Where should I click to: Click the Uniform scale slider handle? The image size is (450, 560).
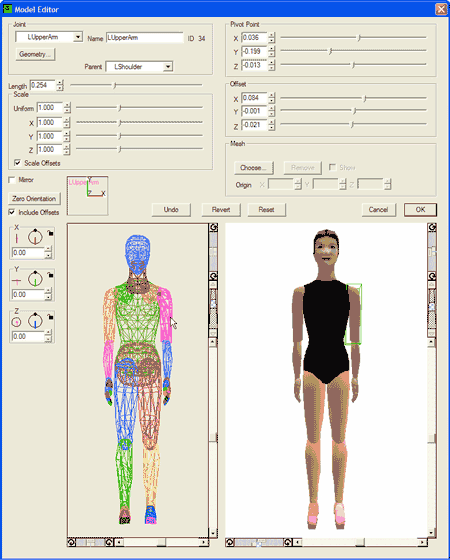[x=120, y=108]
